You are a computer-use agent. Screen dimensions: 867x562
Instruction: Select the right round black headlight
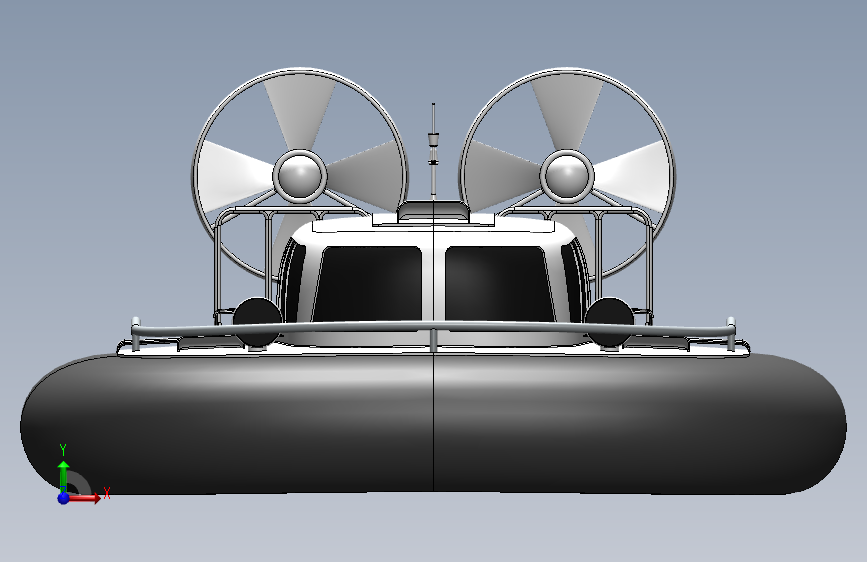(x=609, y=322)
